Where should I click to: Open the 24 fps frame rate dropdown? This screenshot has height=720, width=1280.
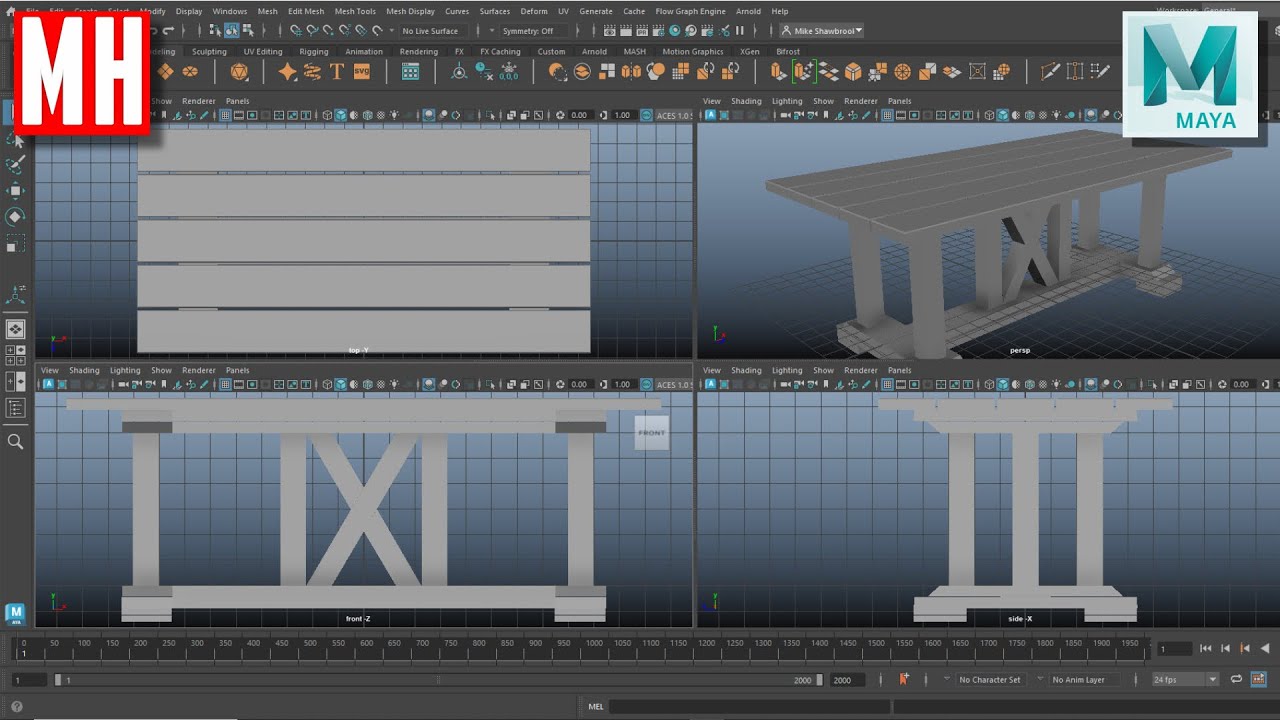coord(1184,679)
